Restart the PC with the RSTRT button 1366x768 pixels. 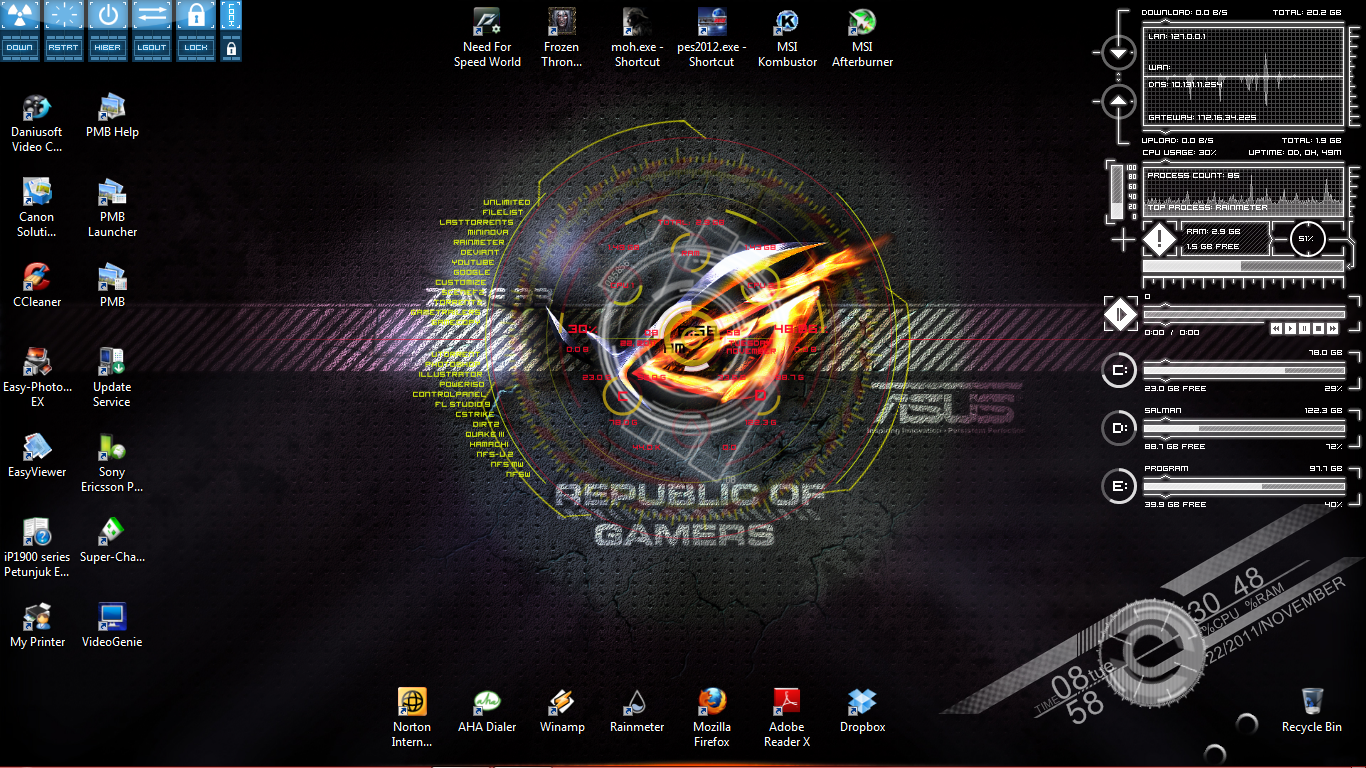[63, 30]
